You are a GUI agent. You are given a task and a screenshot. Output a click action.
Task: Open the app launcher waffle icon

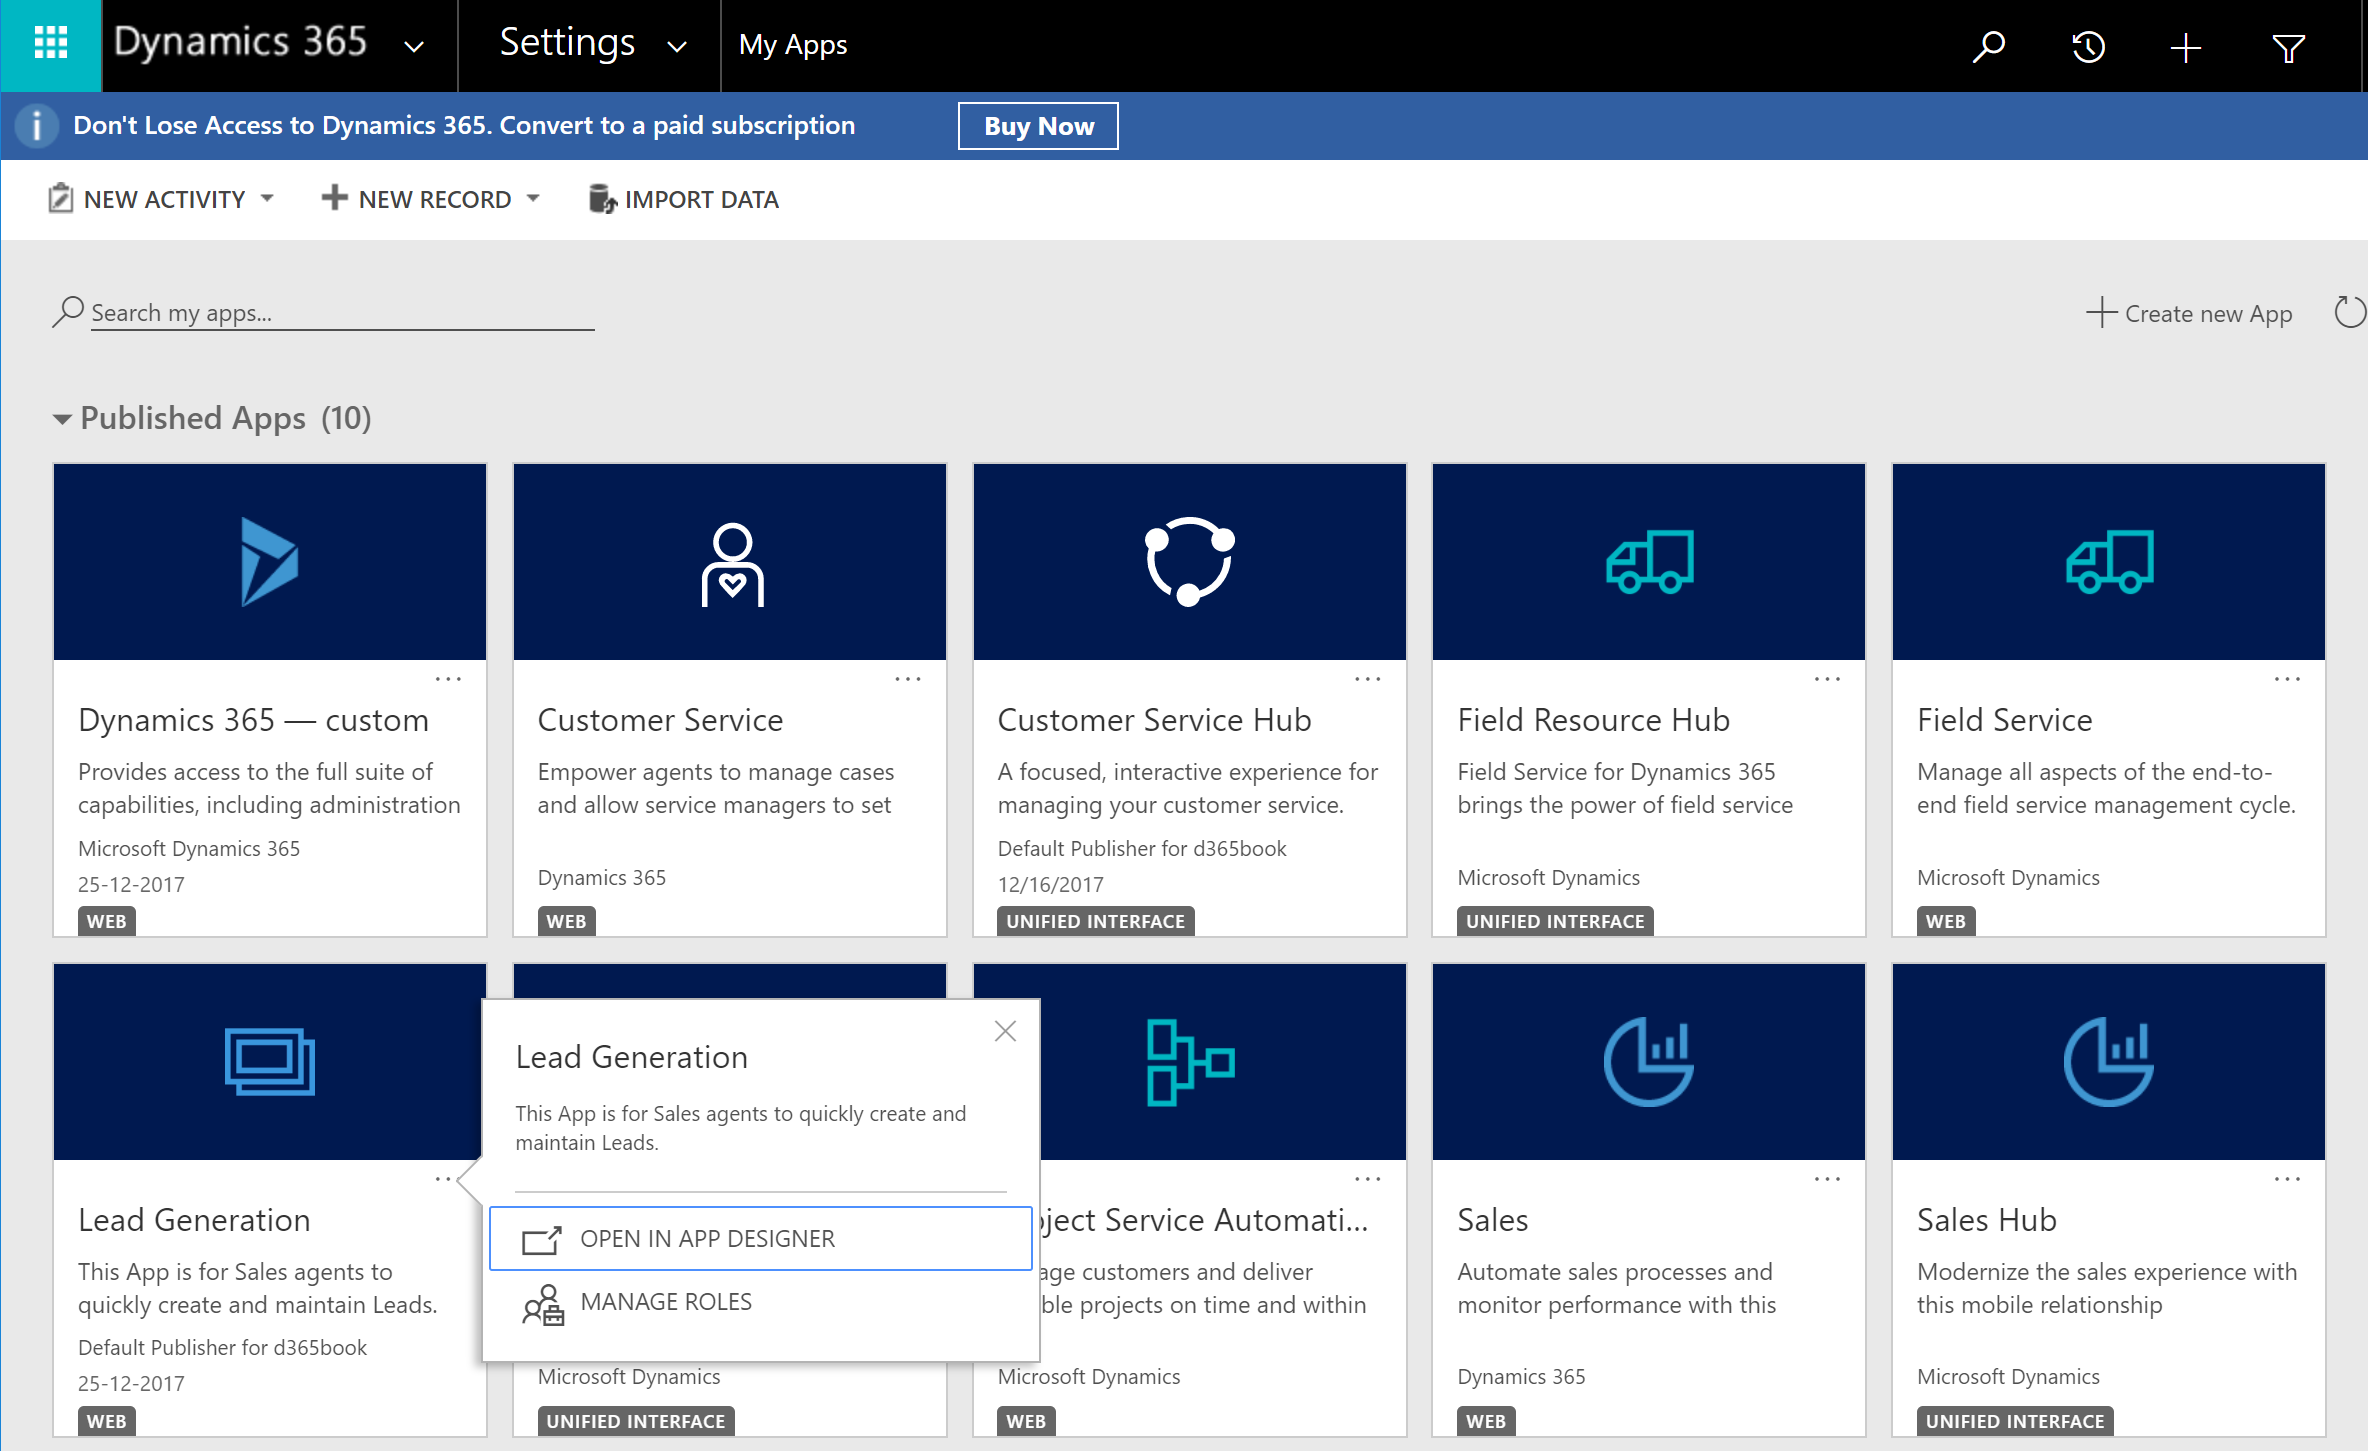(50, 44)
